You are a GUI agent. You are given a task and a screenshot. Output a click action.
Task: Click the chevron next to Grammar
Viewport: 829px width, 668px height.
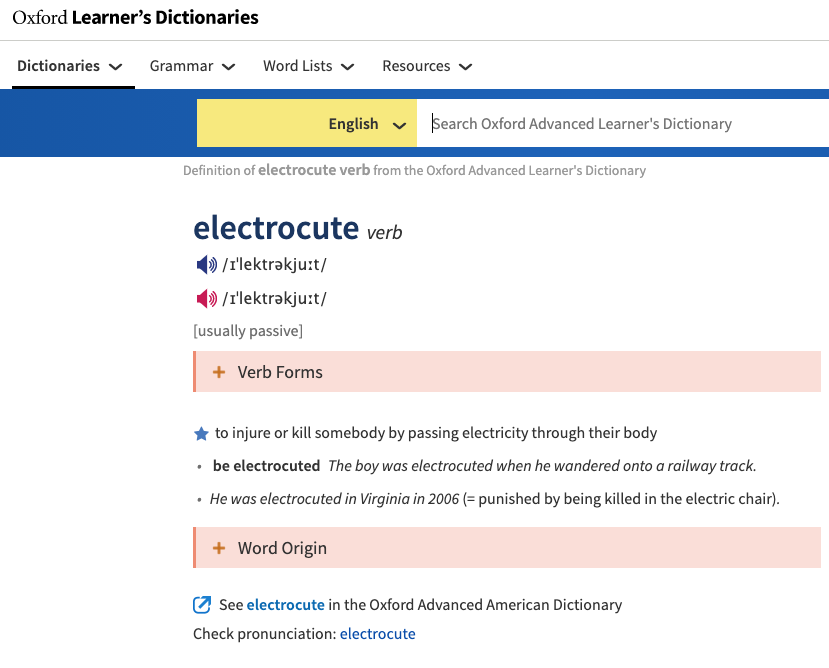click(x=228, y=67)
